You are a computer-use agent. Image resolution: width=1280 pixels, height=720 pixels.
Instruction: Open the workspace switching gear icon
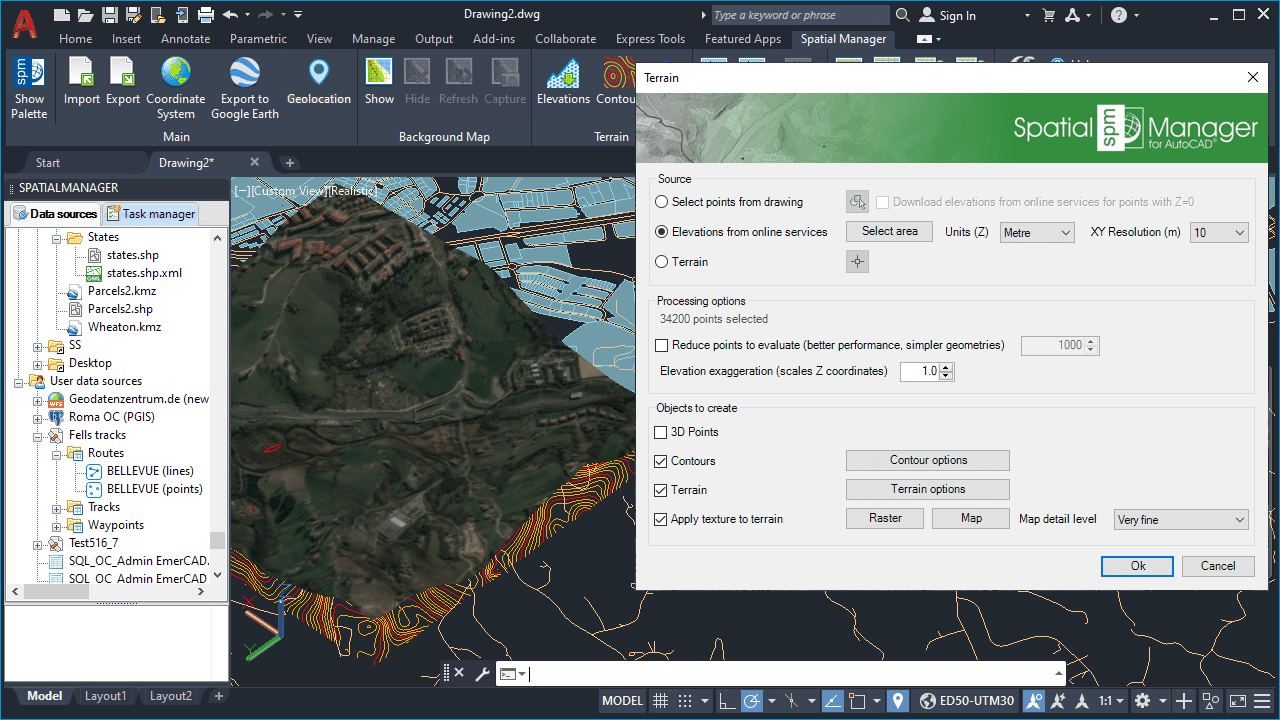click(1142, 701)
